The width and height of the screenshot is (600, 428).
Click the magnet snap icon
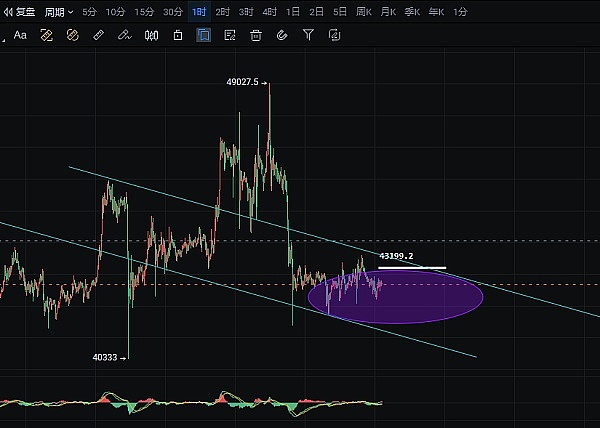pos(282,35)
